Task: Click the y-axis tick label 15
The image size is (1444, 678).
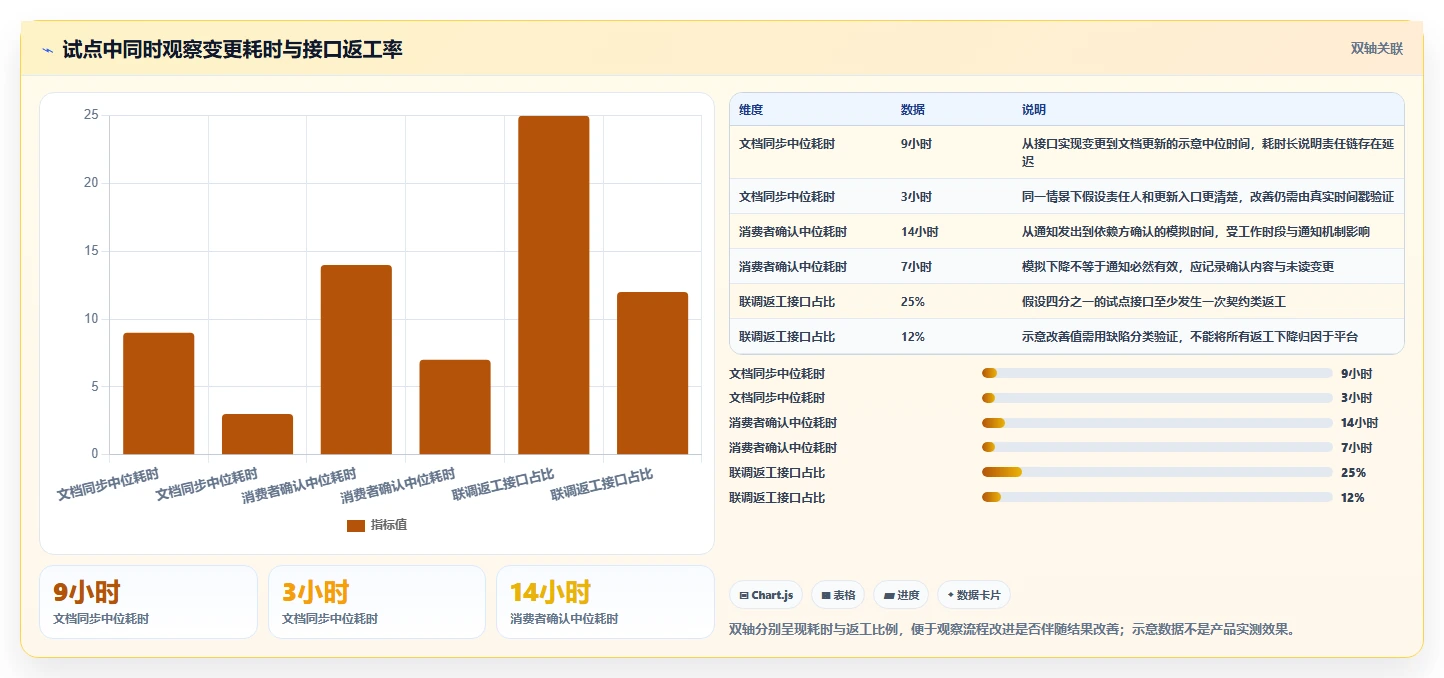Action: click(x=92, y=251)
